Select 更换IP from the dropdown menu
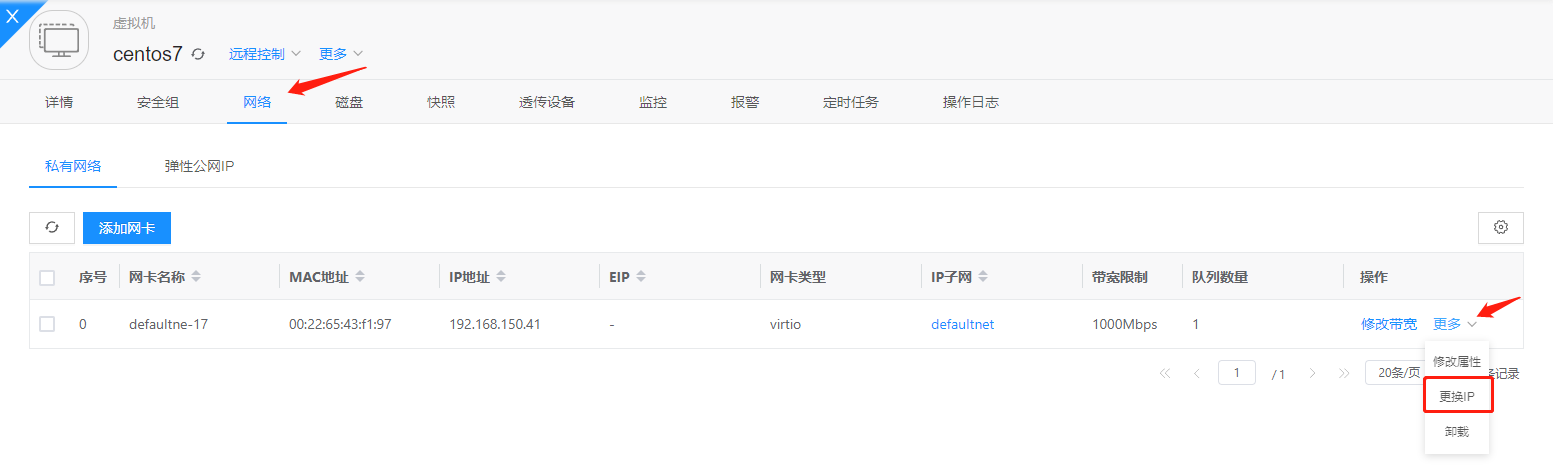 tap(1457, 396)
